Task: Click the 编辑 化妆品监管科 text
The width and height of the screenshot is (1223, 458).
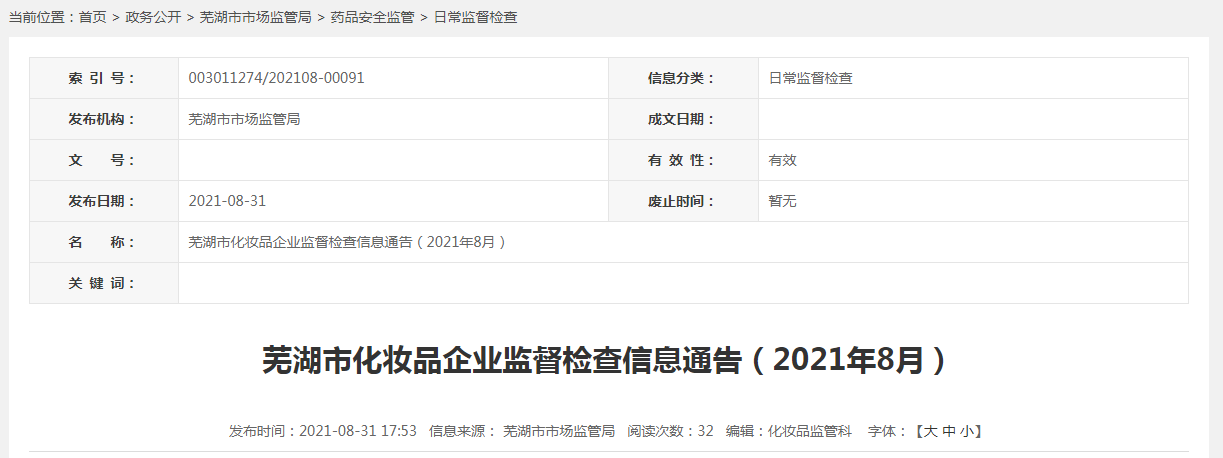Action: point(788,431)
